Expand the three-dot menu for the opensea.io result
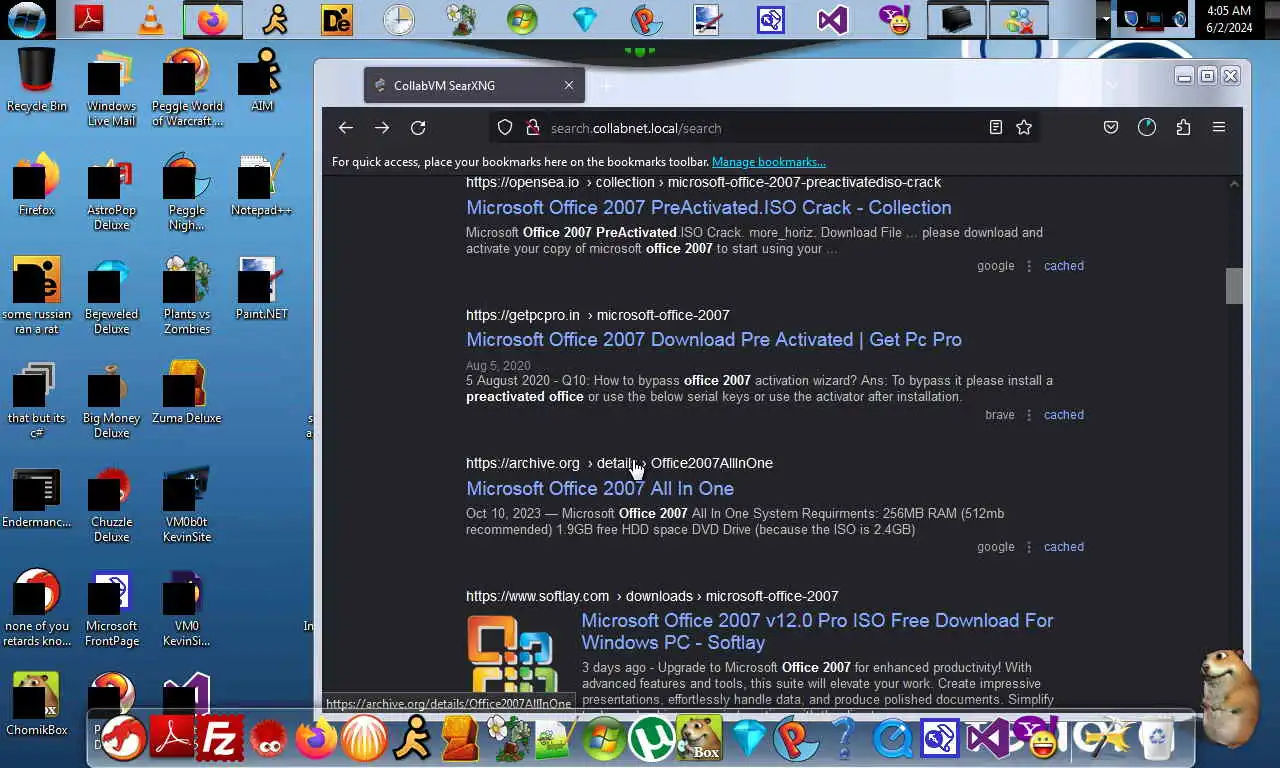 pos(1029,266)
